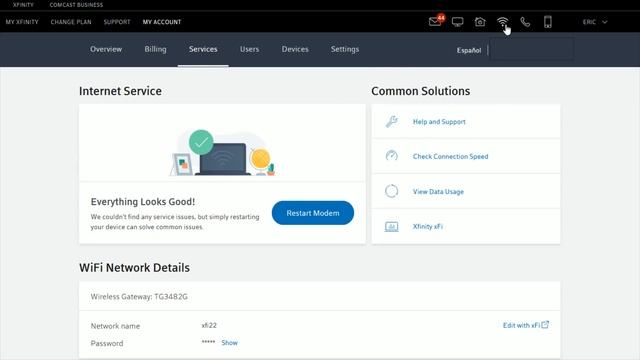Screen dimensions: 640x360
Task: Click the external link icon next to Edit with xFi
Action: point(545,325)
